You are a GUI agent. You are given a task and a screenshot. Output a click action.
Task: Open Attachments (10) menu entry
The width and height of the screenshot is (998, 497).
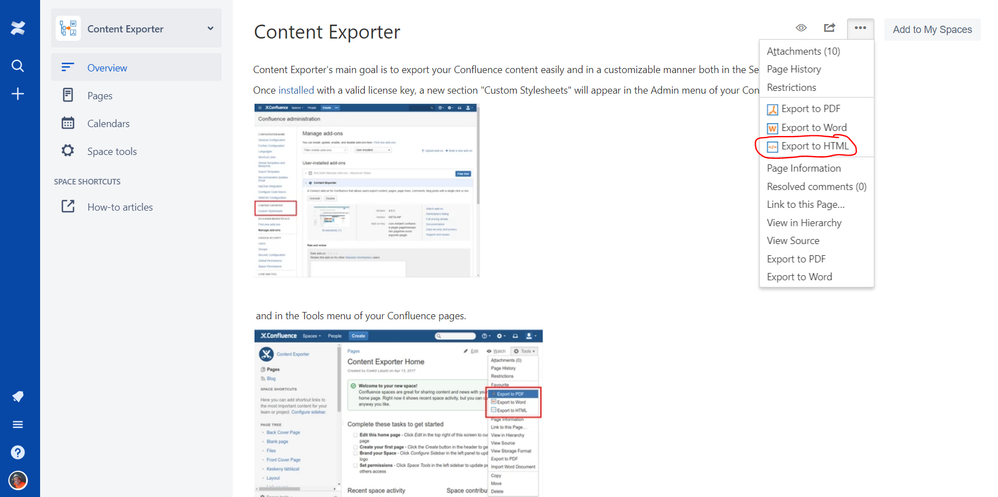tap(817, 52)
